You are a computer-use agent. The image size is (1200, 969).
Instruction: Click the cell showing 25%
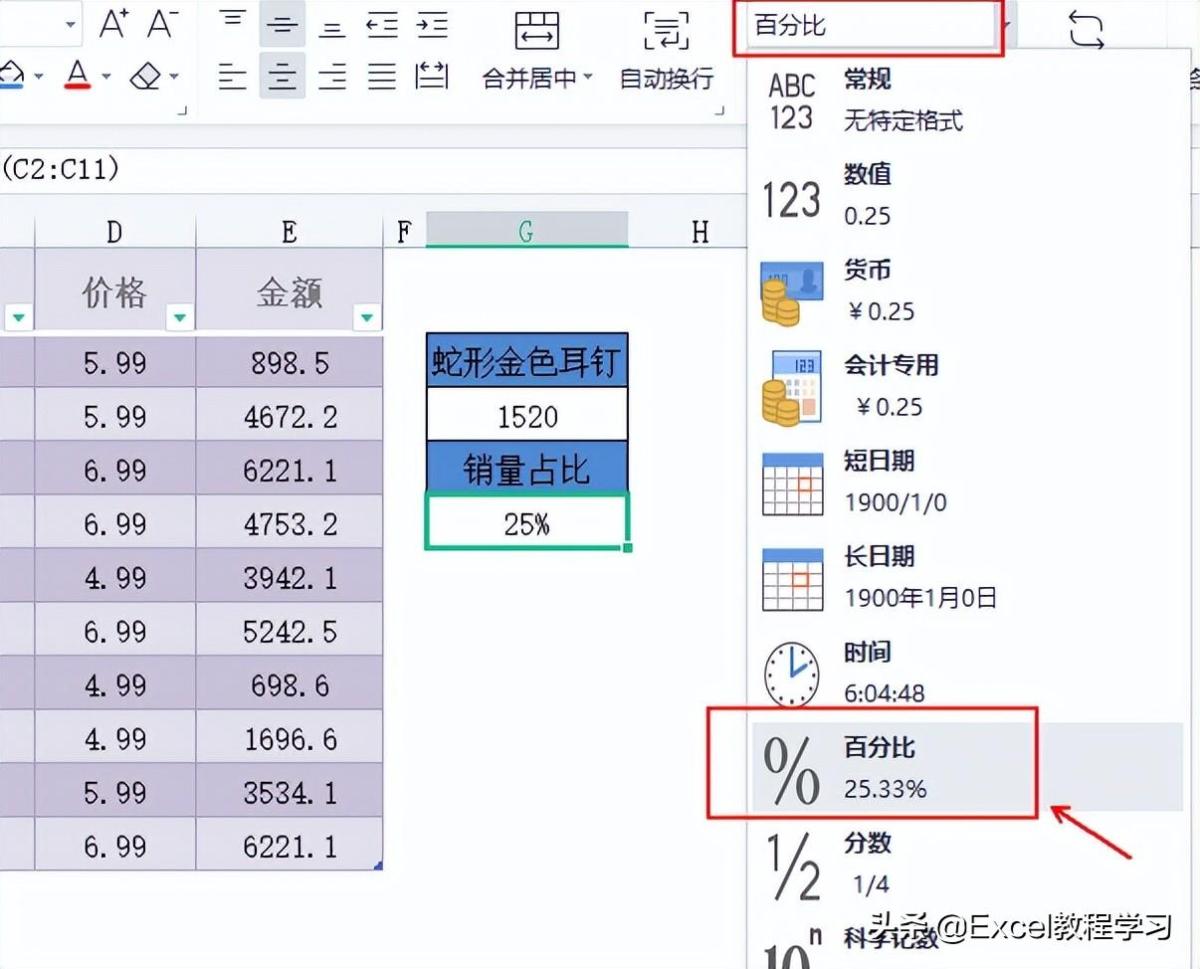coord(526,522)
